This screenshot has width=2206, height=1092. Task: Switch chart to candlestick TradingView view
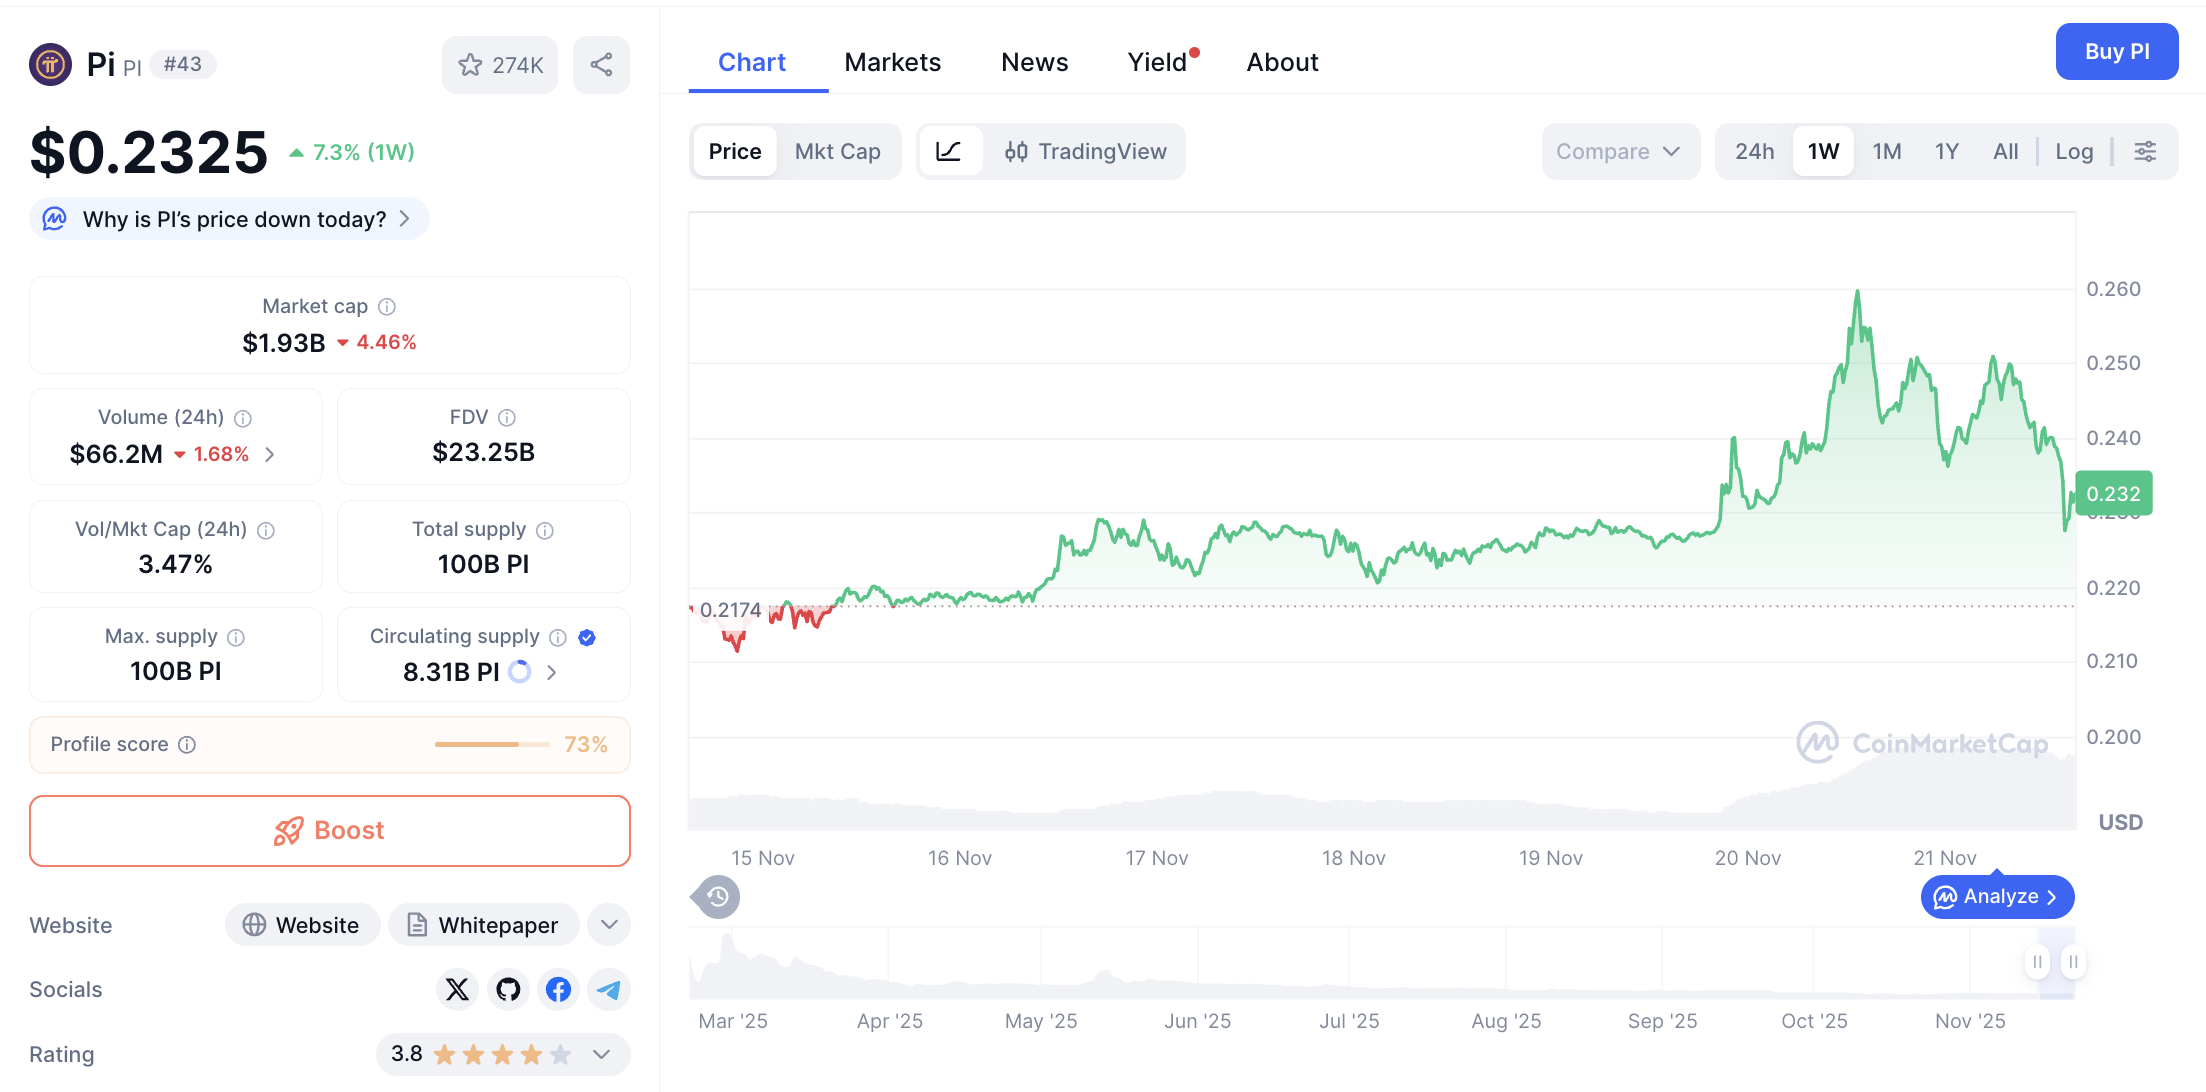[x=1085, y=151]
